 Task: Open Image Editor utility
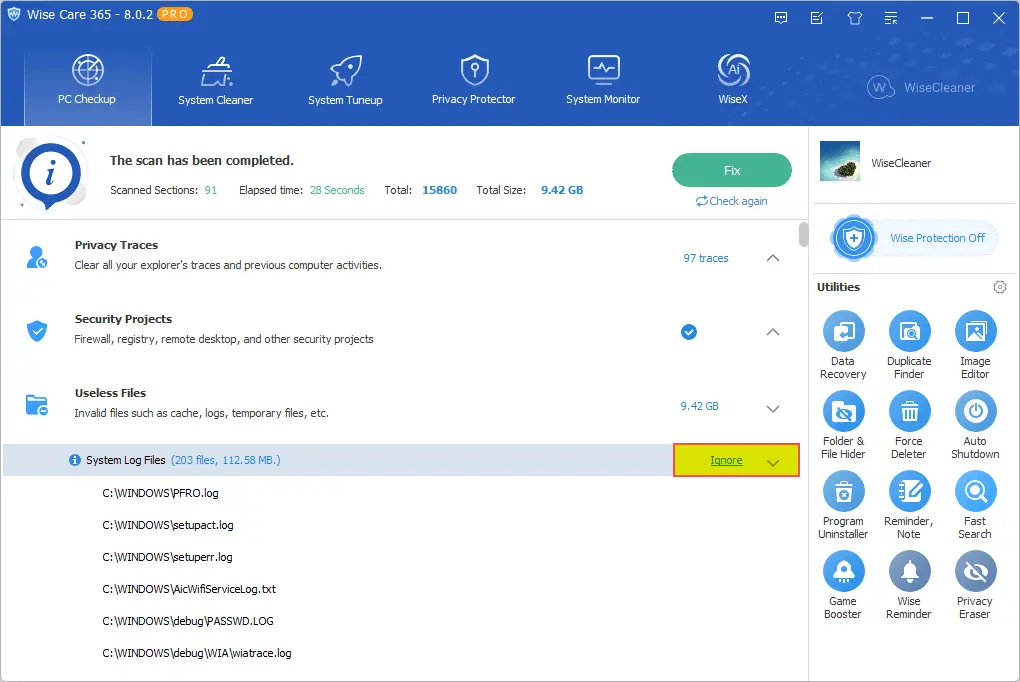tap(975, 346)
